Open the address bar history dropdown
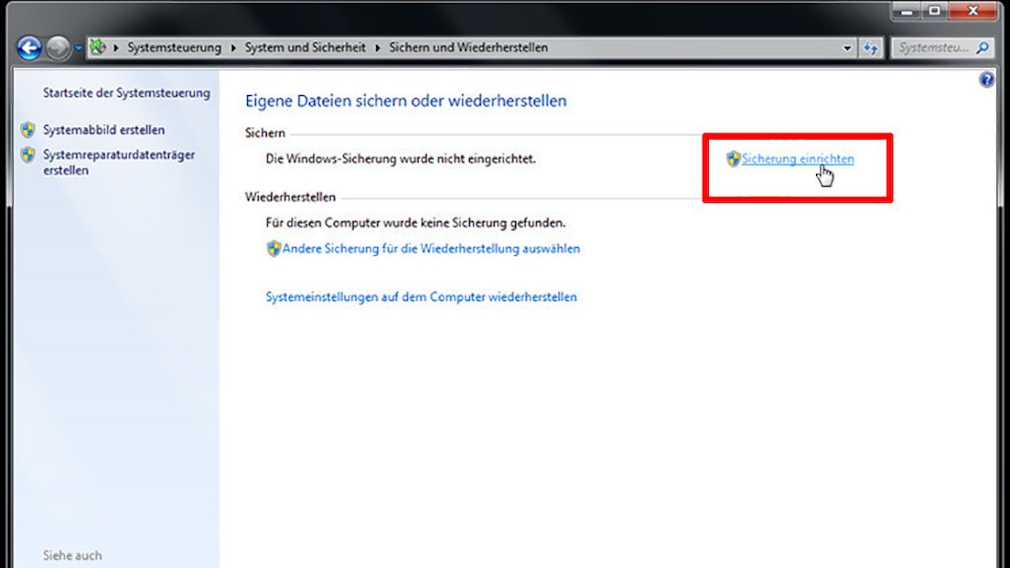Screen dimensions: 1010x568 (847, 48)
